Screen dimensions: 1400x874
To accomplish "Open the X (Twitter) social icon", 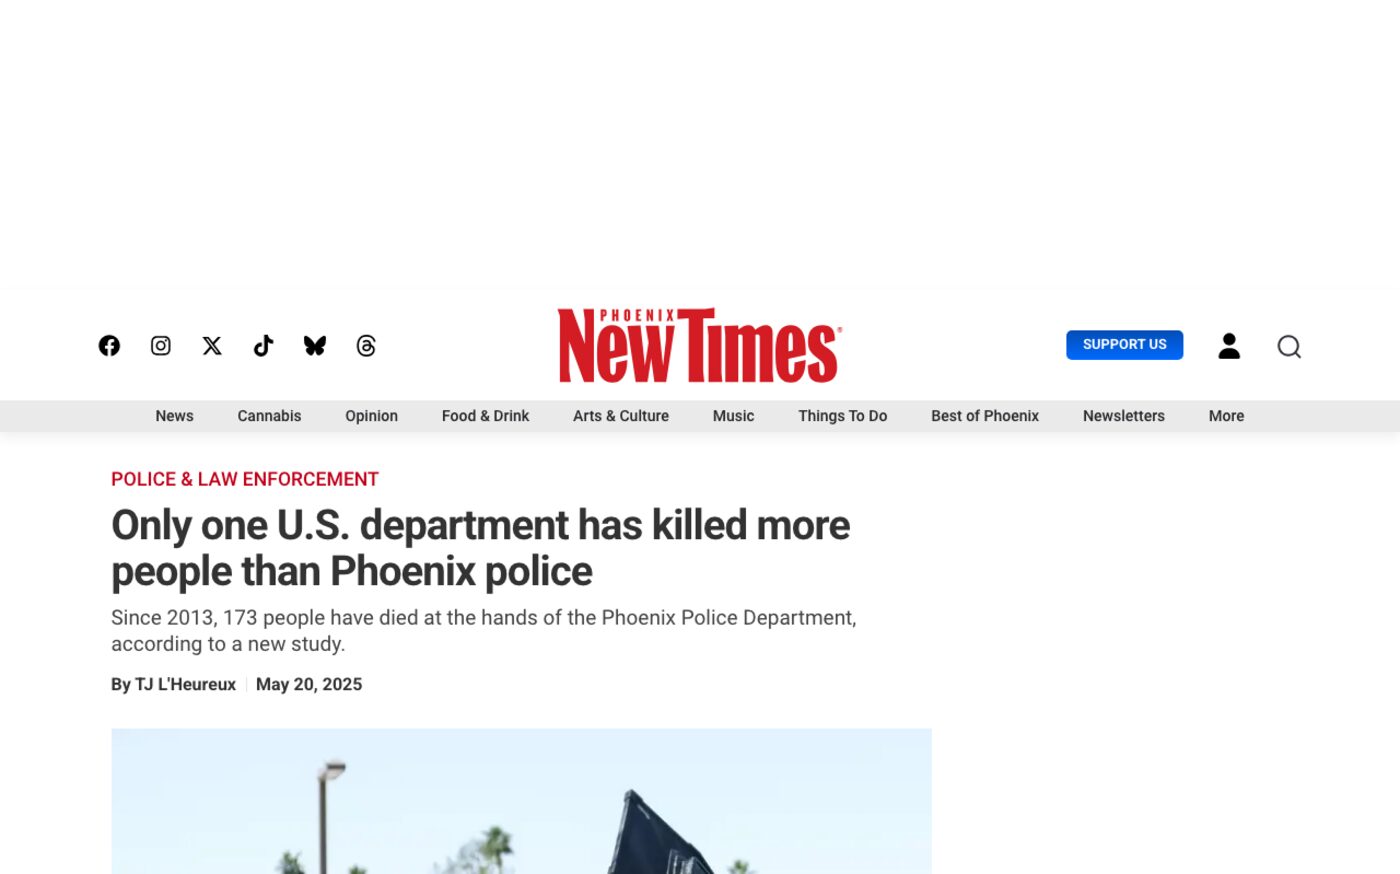I will pyautogui.click(x=212, y=345).
